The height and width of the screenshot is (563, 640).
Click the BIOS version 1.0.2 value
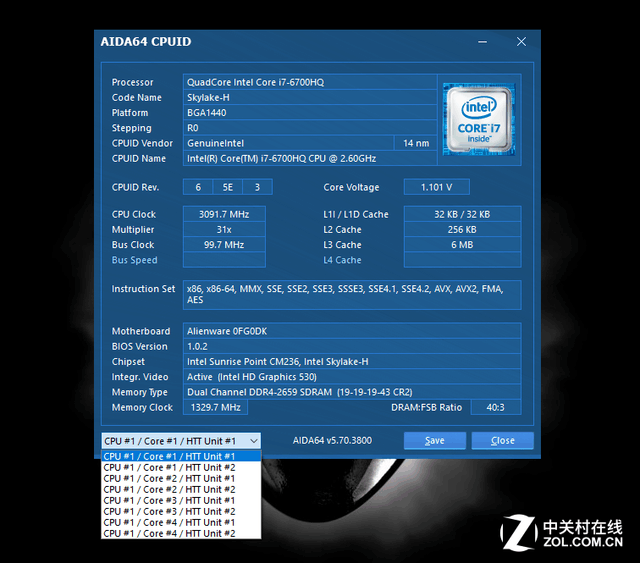[352, 346]
